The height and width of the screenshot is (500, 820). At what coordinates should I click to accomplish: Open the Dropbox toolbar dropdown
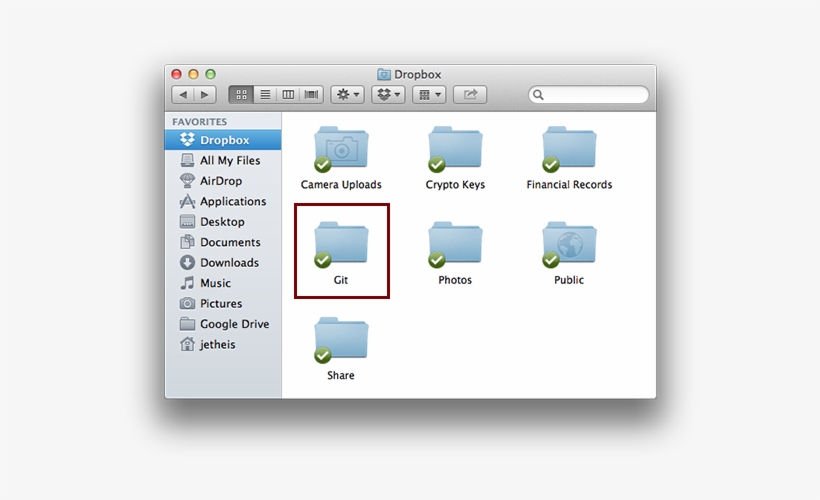click(389, 95)
